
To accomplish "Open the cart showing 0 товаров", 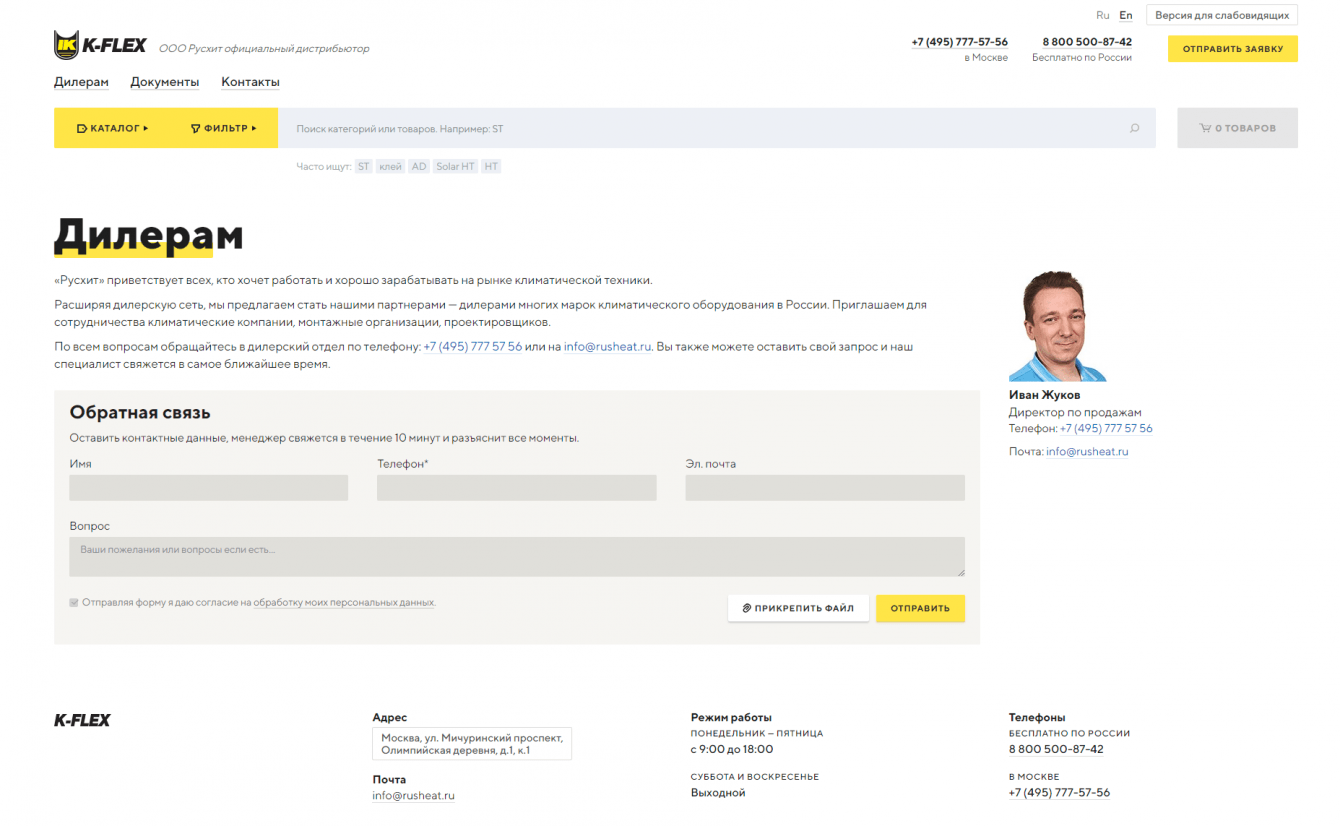I will pos(1237,128).
